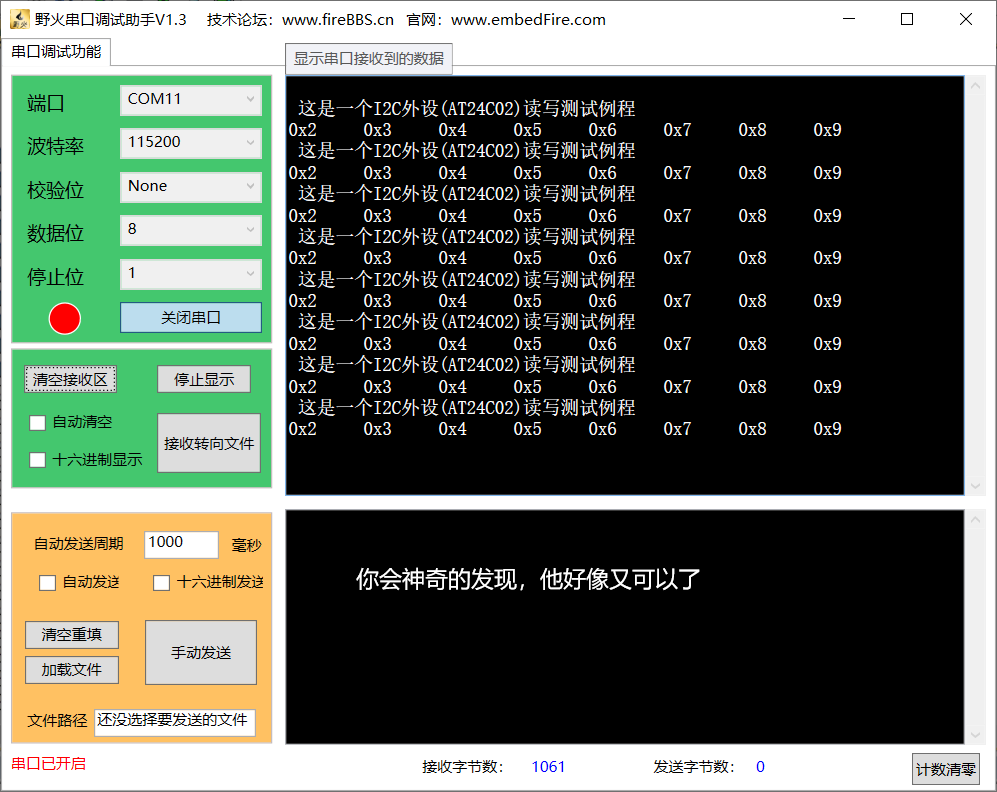The image size is (997, 792).
Task: Select the 串口调试功能 tab
Action: [x=56, y=52]
